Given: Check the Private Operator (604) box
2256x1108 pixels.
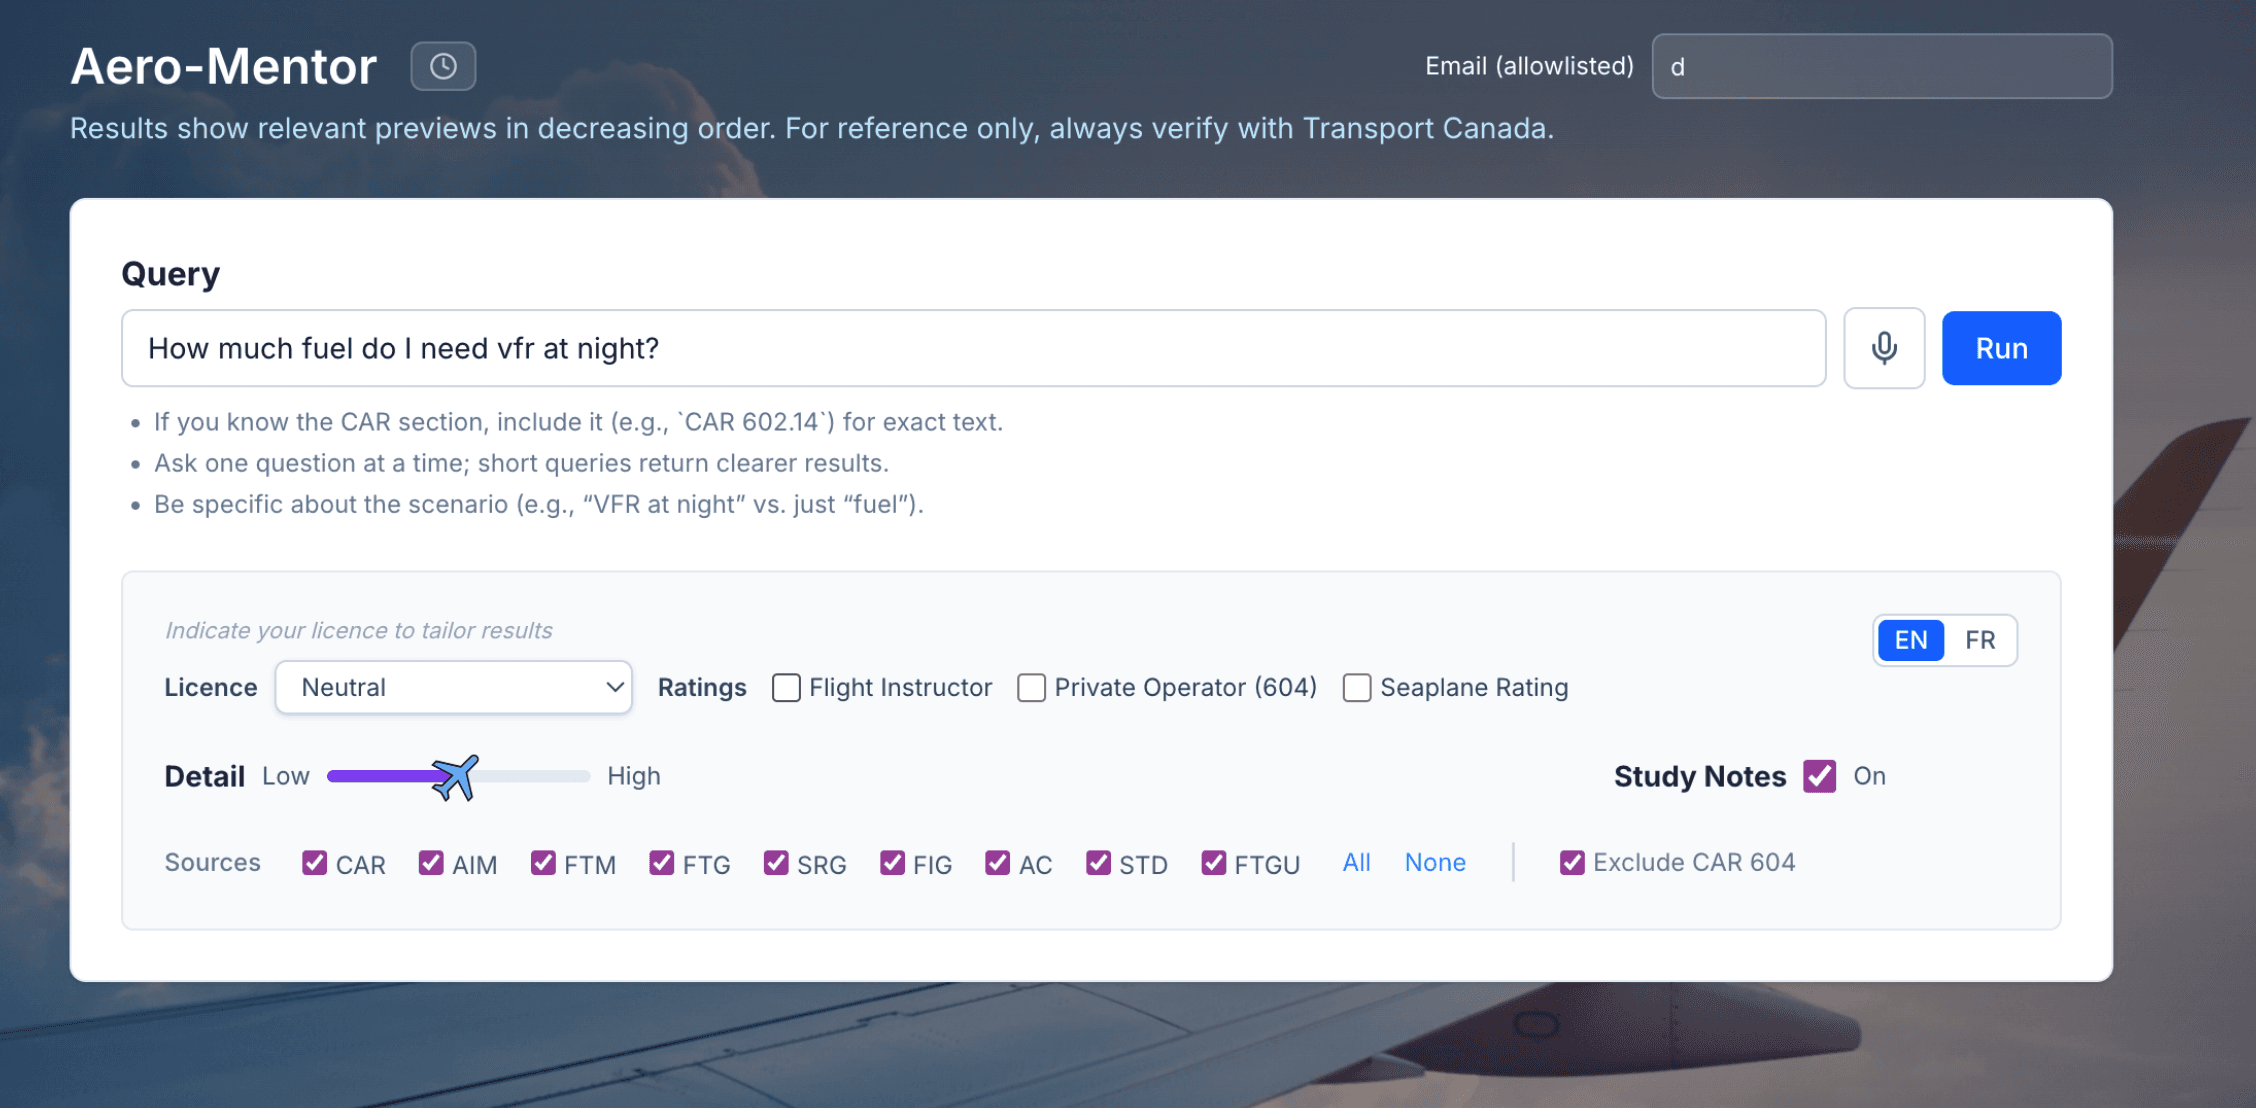Looking at the screenshot, I should tap(1031, 688).
